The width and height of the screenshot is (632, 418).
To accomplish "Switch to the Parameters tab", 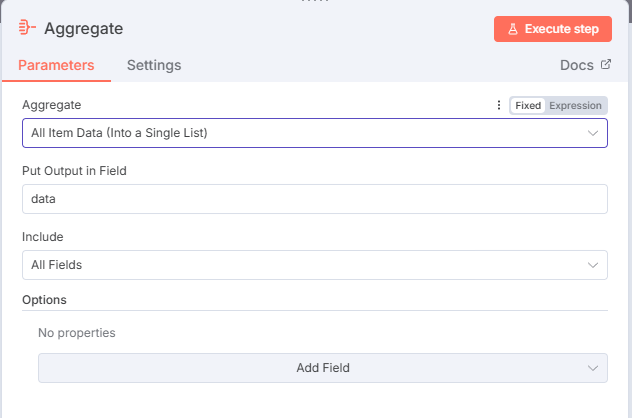I will point(56,65).
